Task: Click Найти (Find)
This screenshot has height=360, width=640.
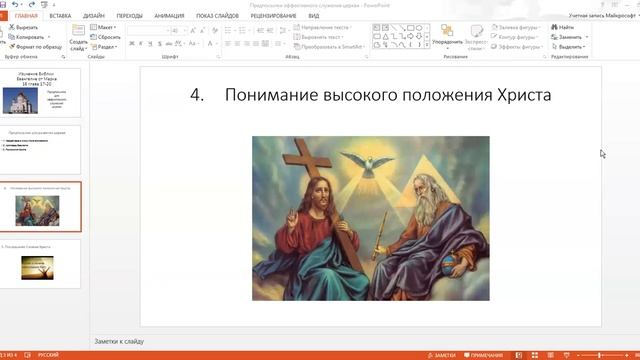Action: [x=562, y=27]
